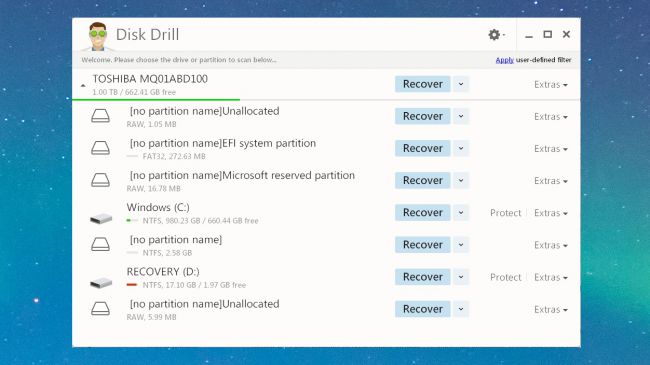Select '[no partition name]Microsoft reserved partition' text

coord(242,175)
